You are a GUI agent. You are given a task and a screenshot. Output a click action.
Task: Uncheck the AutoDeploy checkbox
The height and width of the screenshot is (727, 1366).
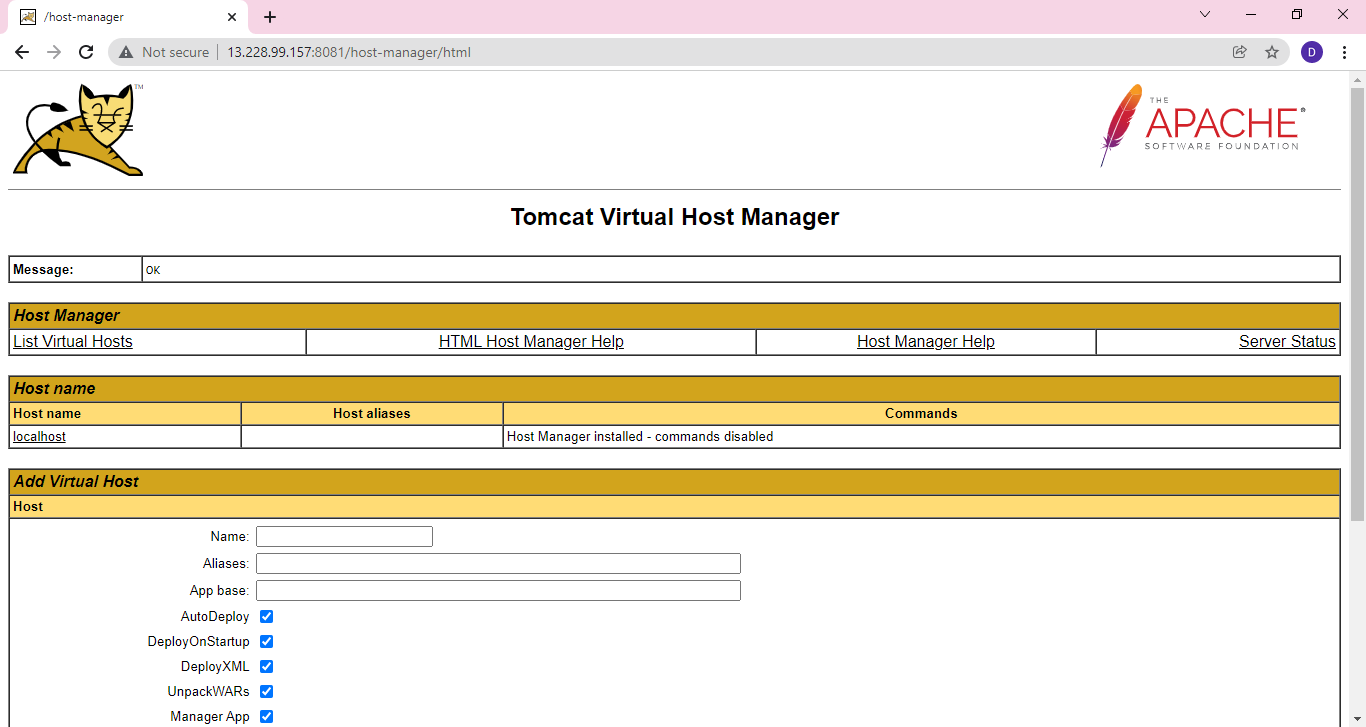point(266,616)
